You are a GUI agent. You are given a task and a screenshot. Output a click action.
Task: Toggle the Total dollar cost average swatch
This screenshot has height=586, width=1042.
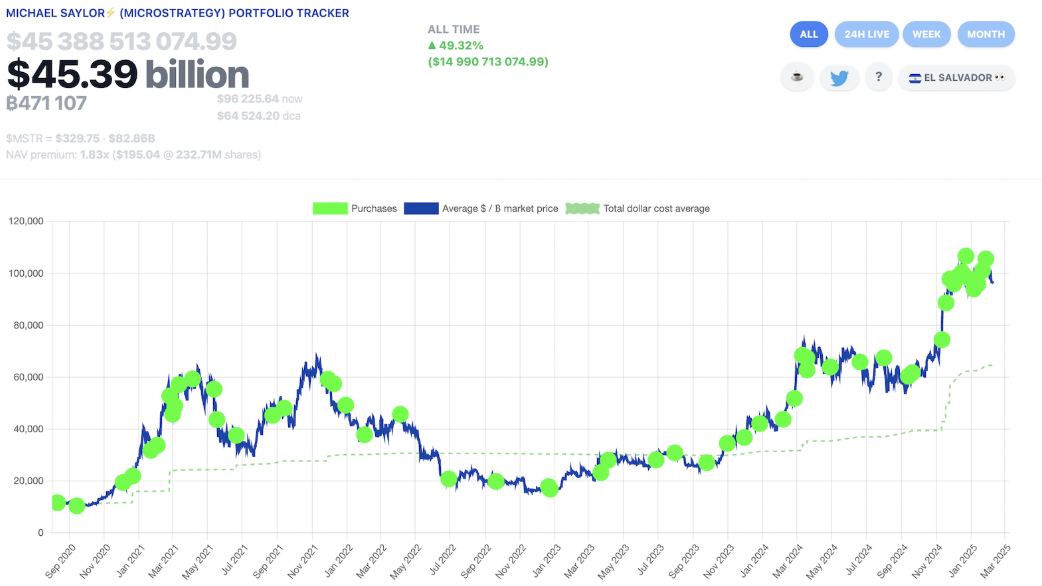click(x=582, y=209)
